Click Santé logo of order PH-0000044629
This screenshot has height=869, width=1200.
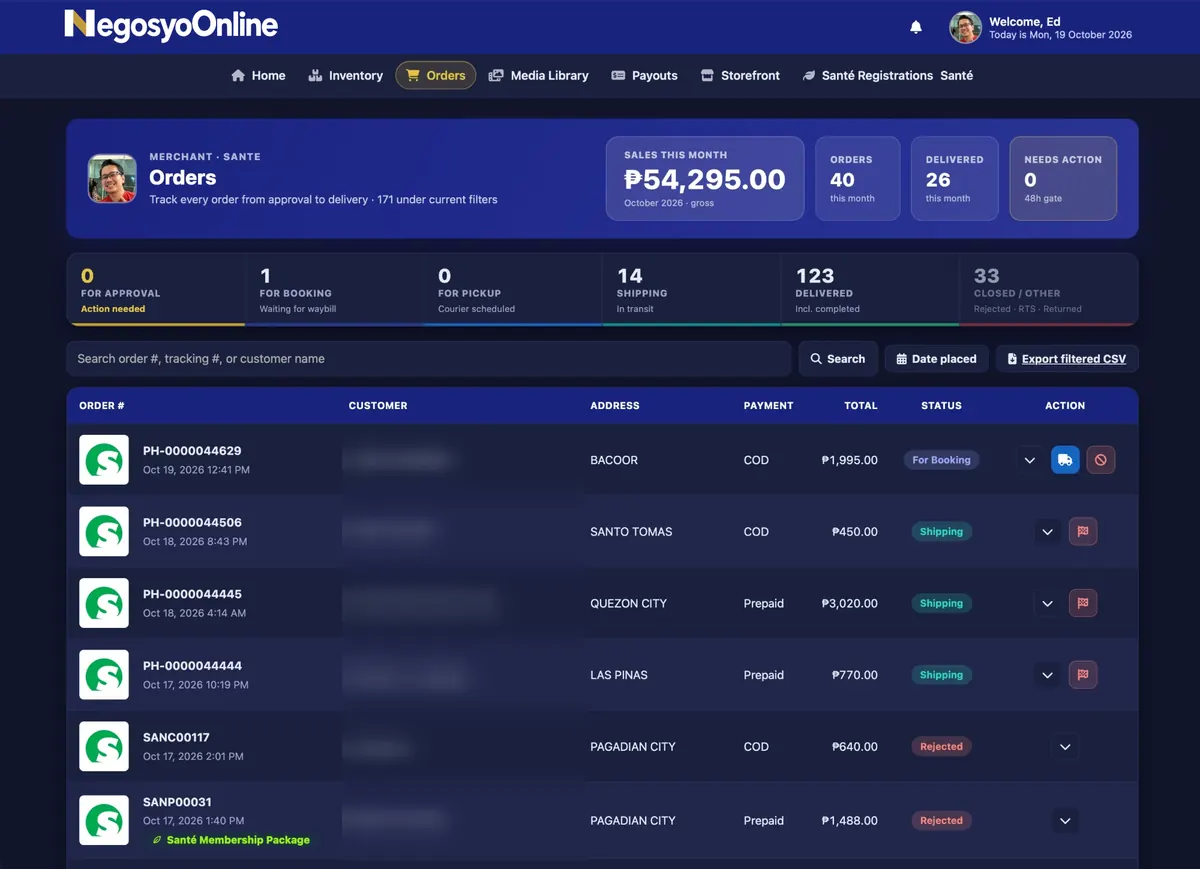click(104, 460)
